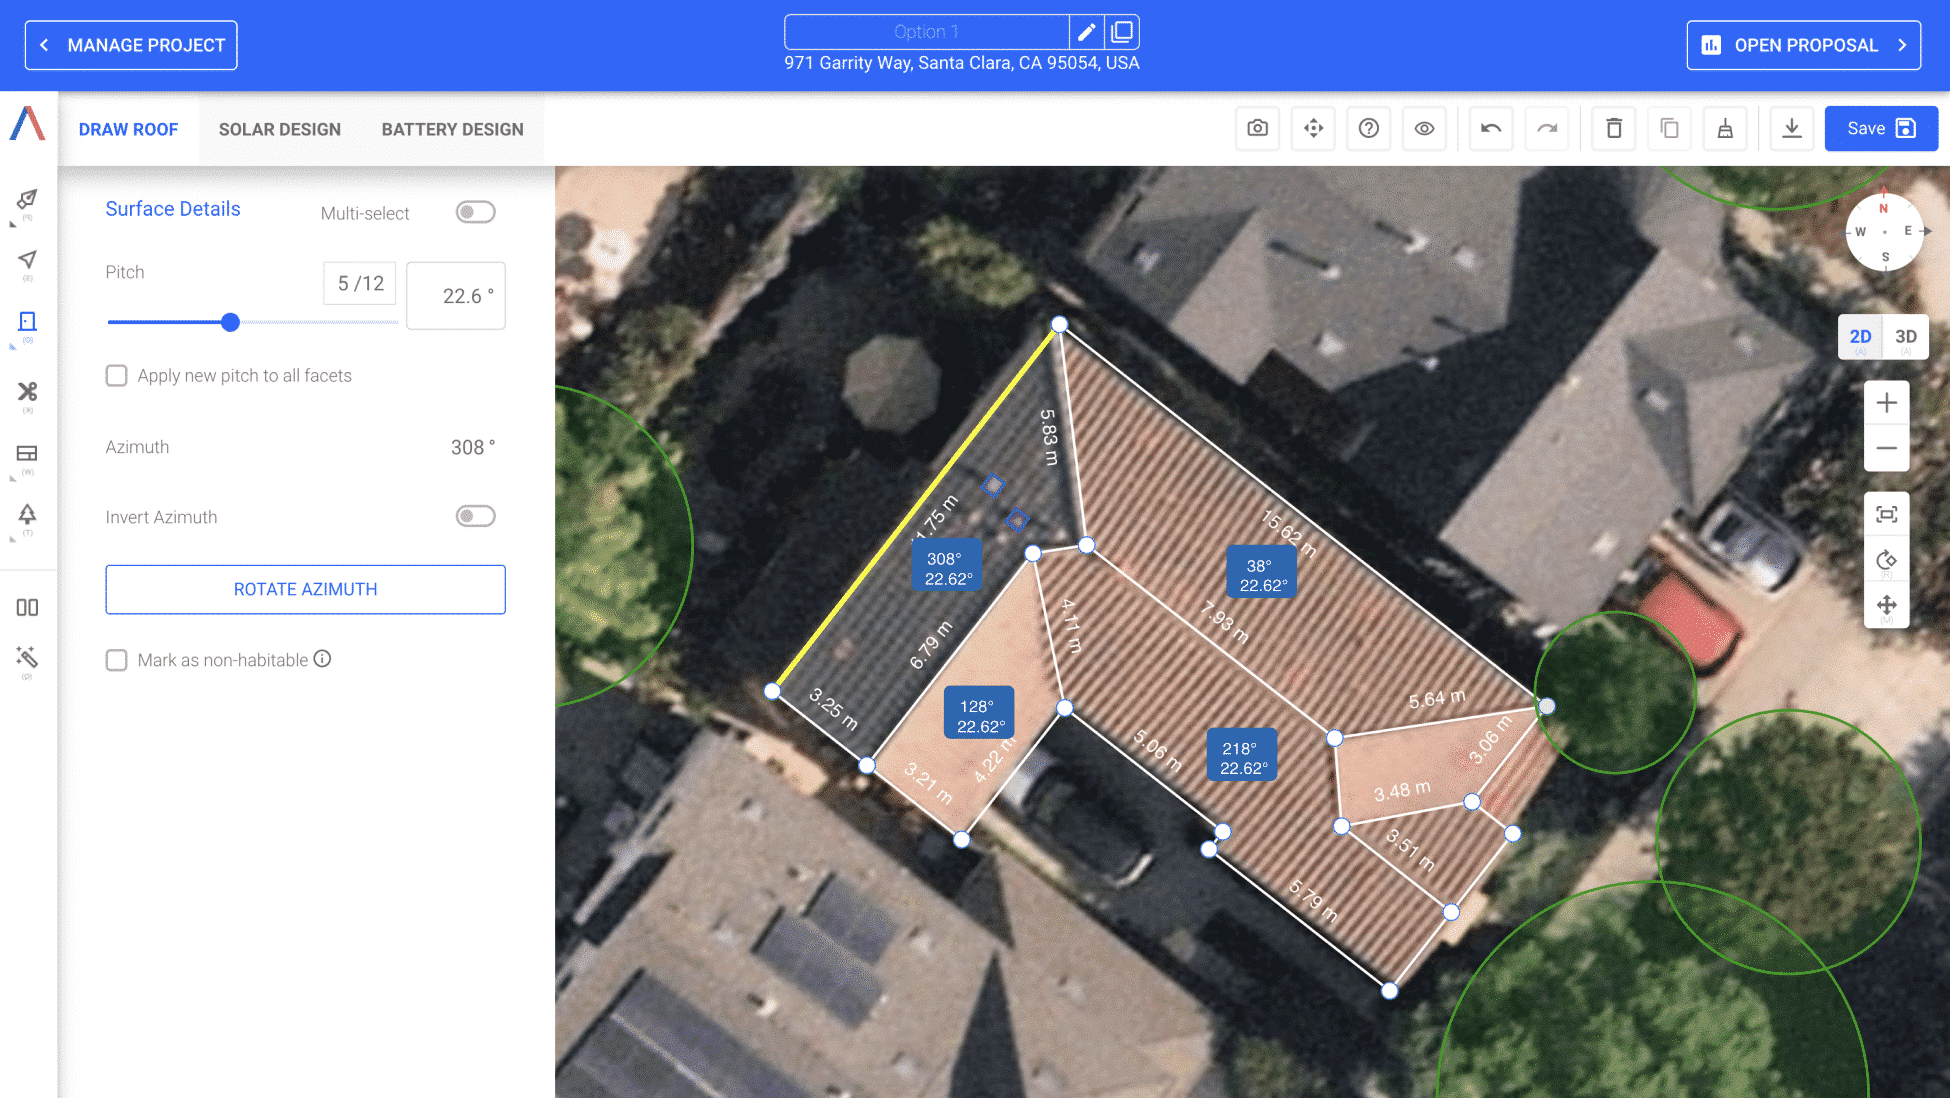Viewport: 1950px width, 1098px height.
Task: Click the compass north indicator
Action: point(1884,208)
